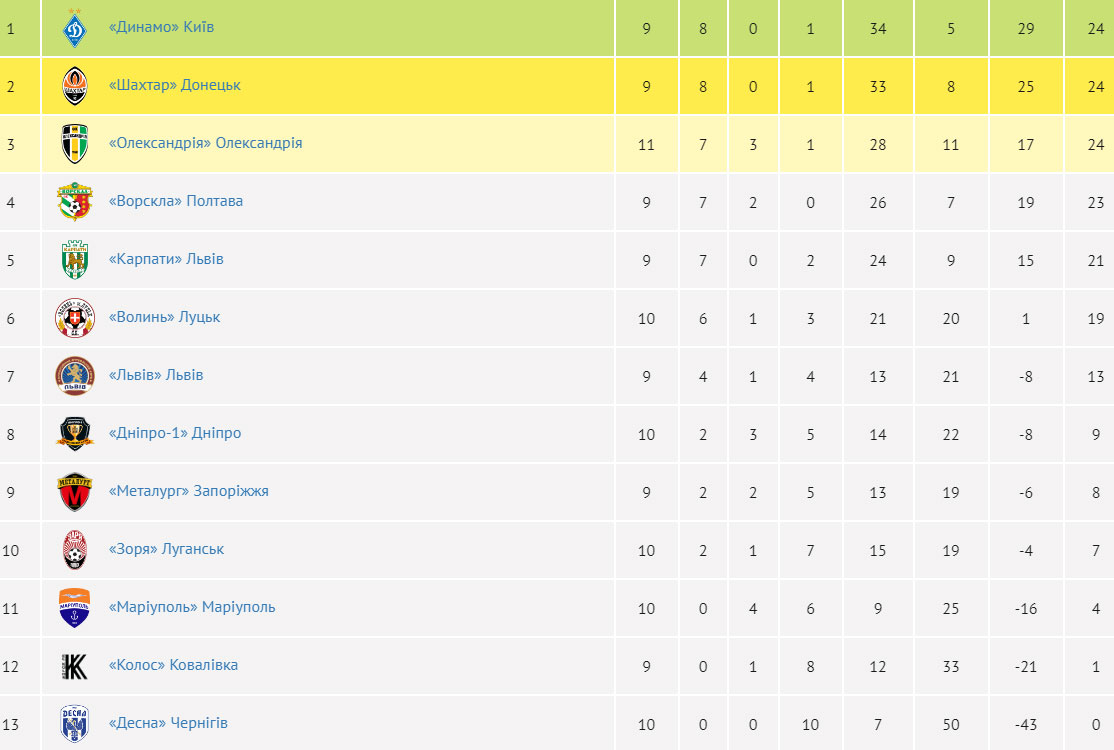Screen dimensions: 1114x750
Task: Click the Dynamo Kyiv club logo
Action: (75, 28)
